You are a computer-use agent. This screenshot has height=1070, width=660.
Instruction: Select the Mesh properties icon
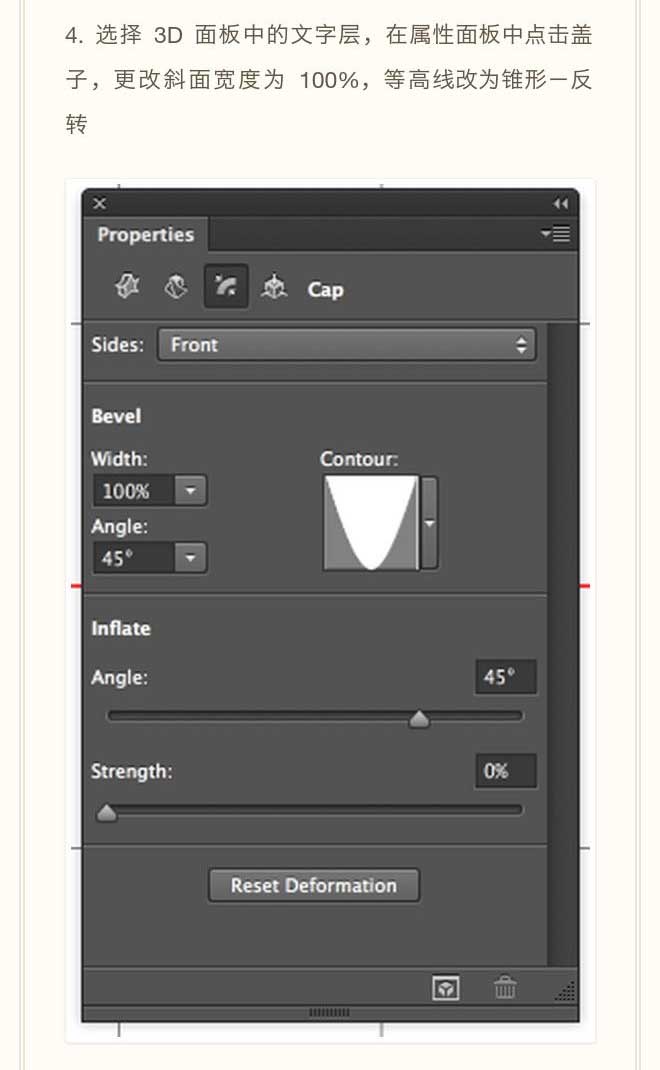[x=126, y=288]
